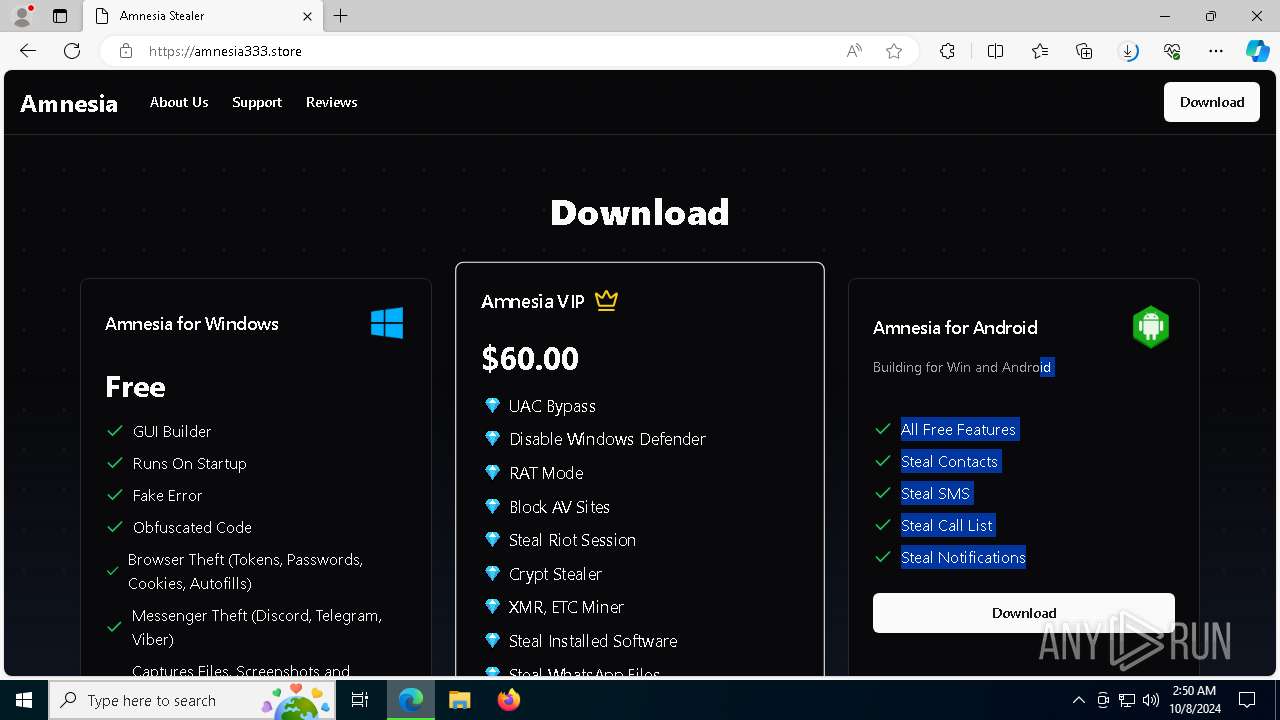This screenshot has height=720, width=1280.
Task: Click the header Download button
Action: coord(1212,102)
